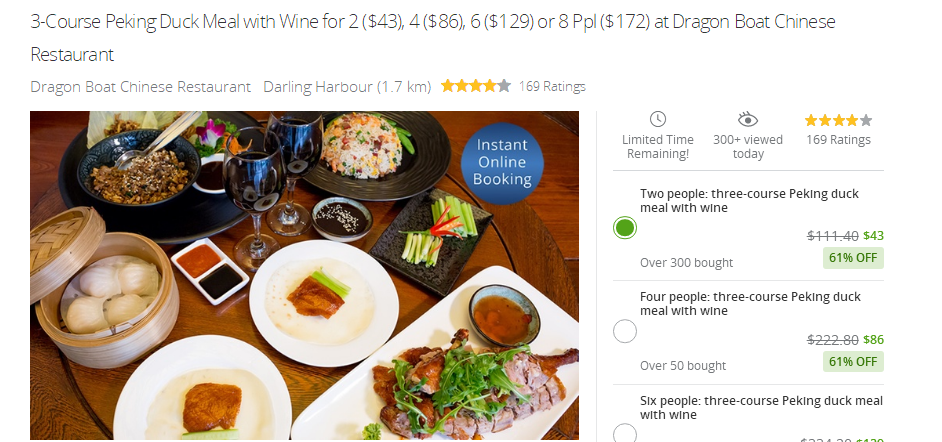Open the 169 Ratings link under the title
This screenshot has width=942, height=442.
(x=552, y=86)
